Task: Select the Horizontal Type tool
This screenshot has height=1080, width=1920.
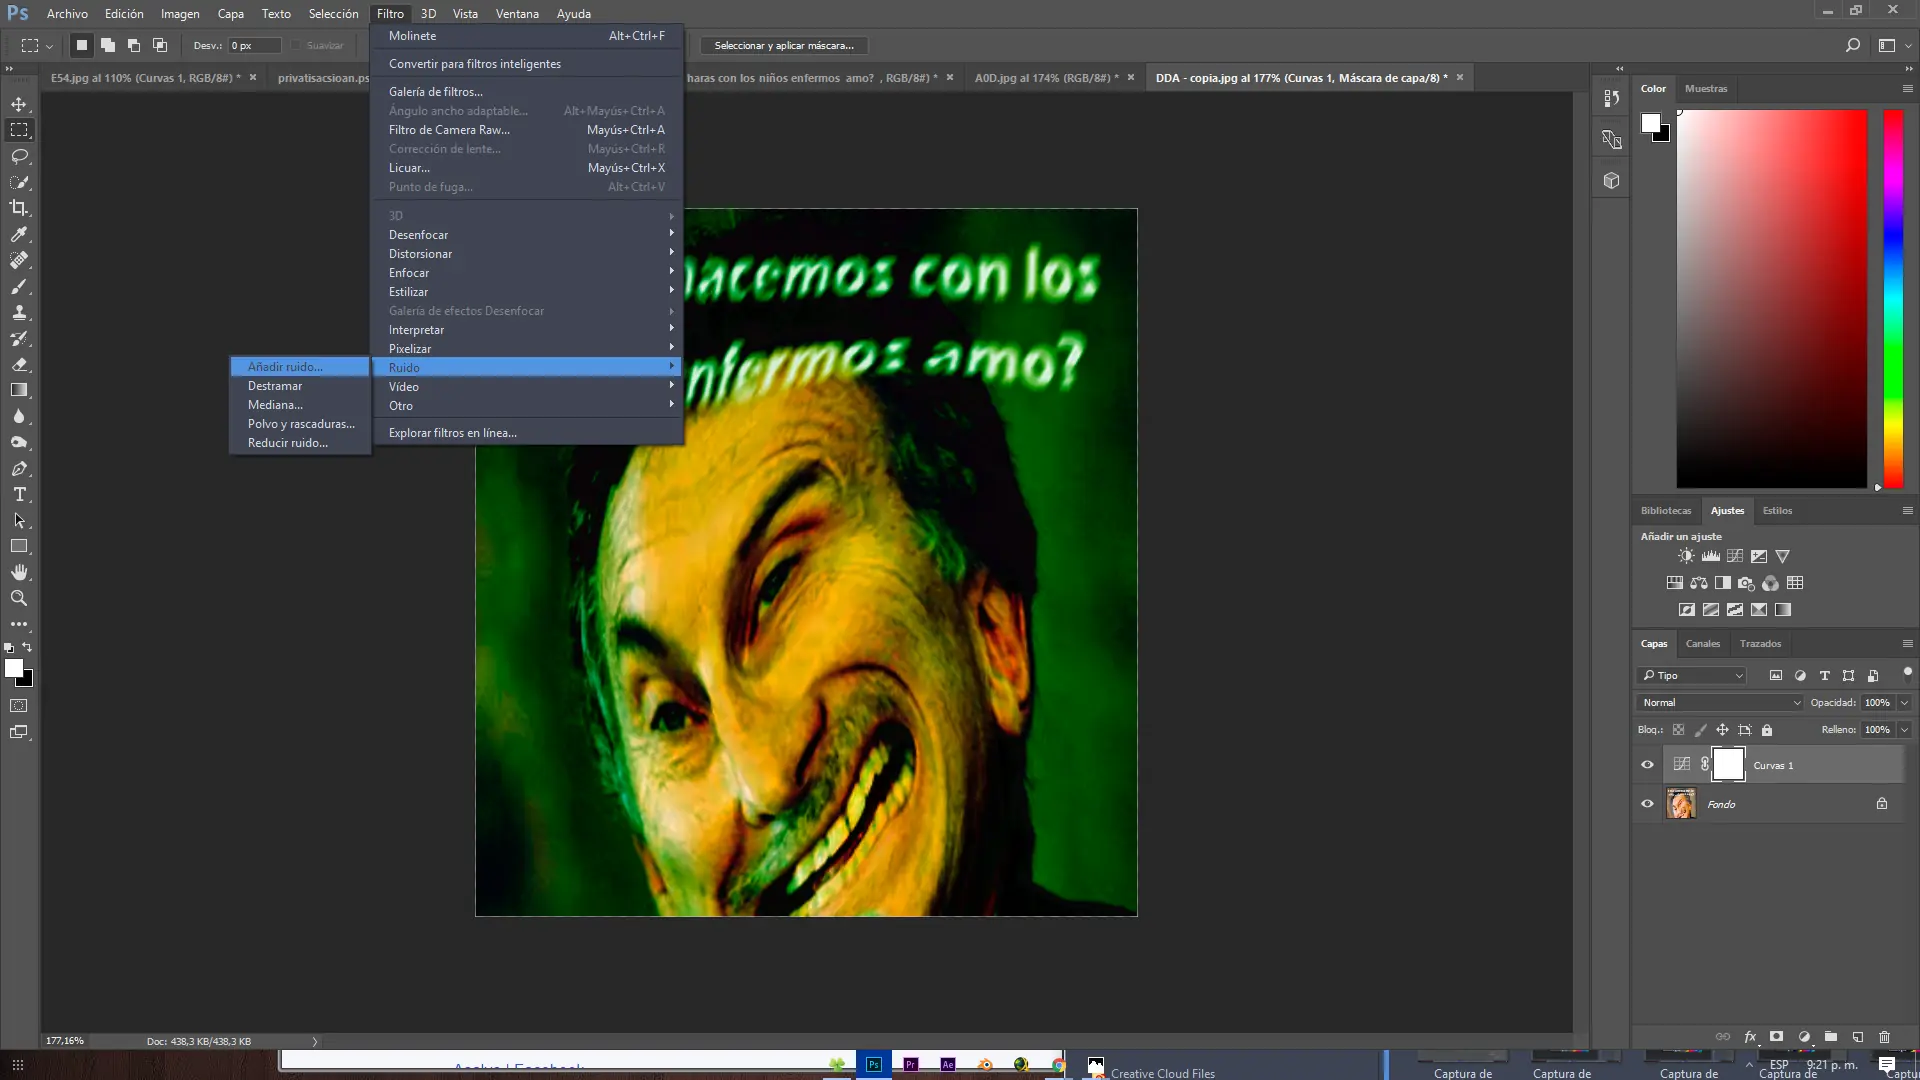Action: 19,494
